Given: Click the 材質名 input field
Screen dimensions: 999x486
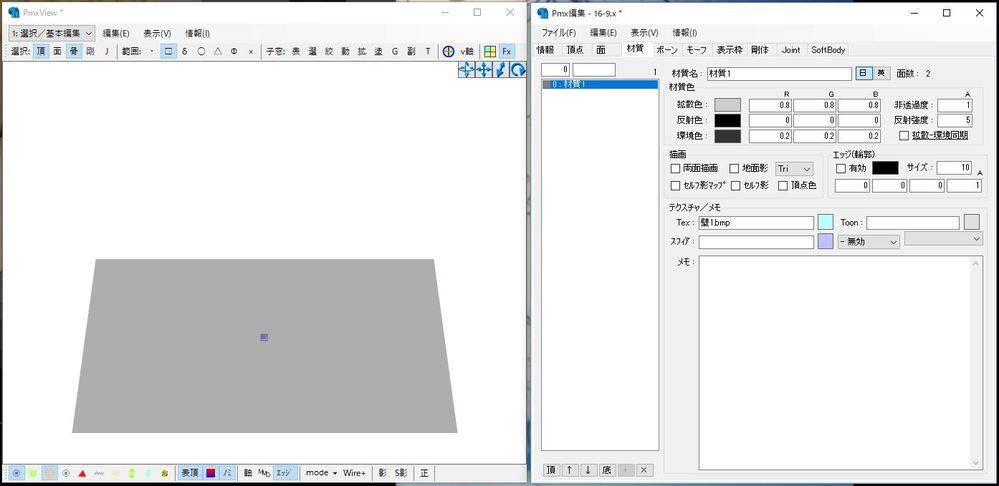Looking at the screenshot, I should (779, 74).
